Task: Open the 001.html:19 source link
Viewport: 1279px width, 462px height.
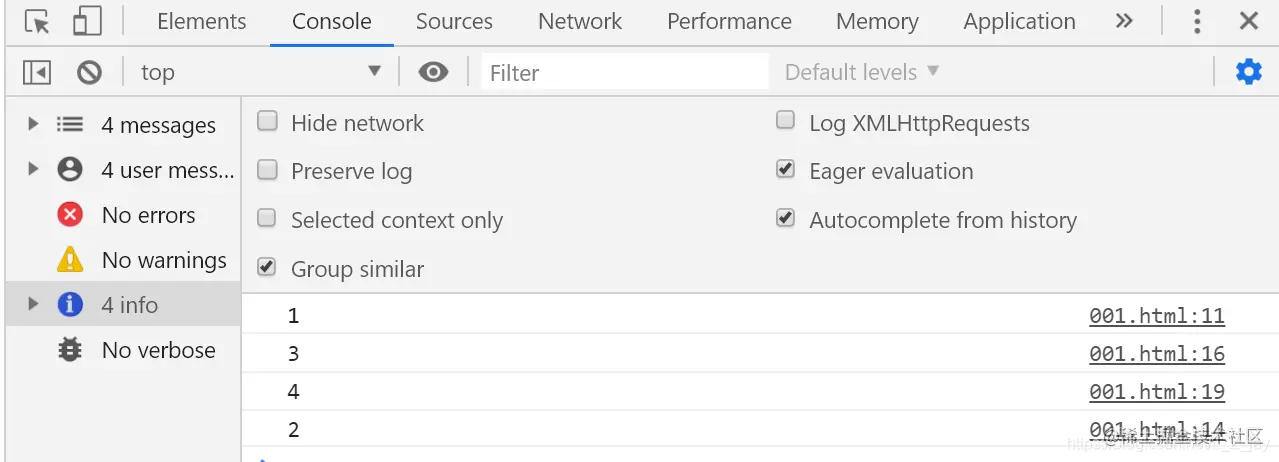Action: coord(1157,392)
